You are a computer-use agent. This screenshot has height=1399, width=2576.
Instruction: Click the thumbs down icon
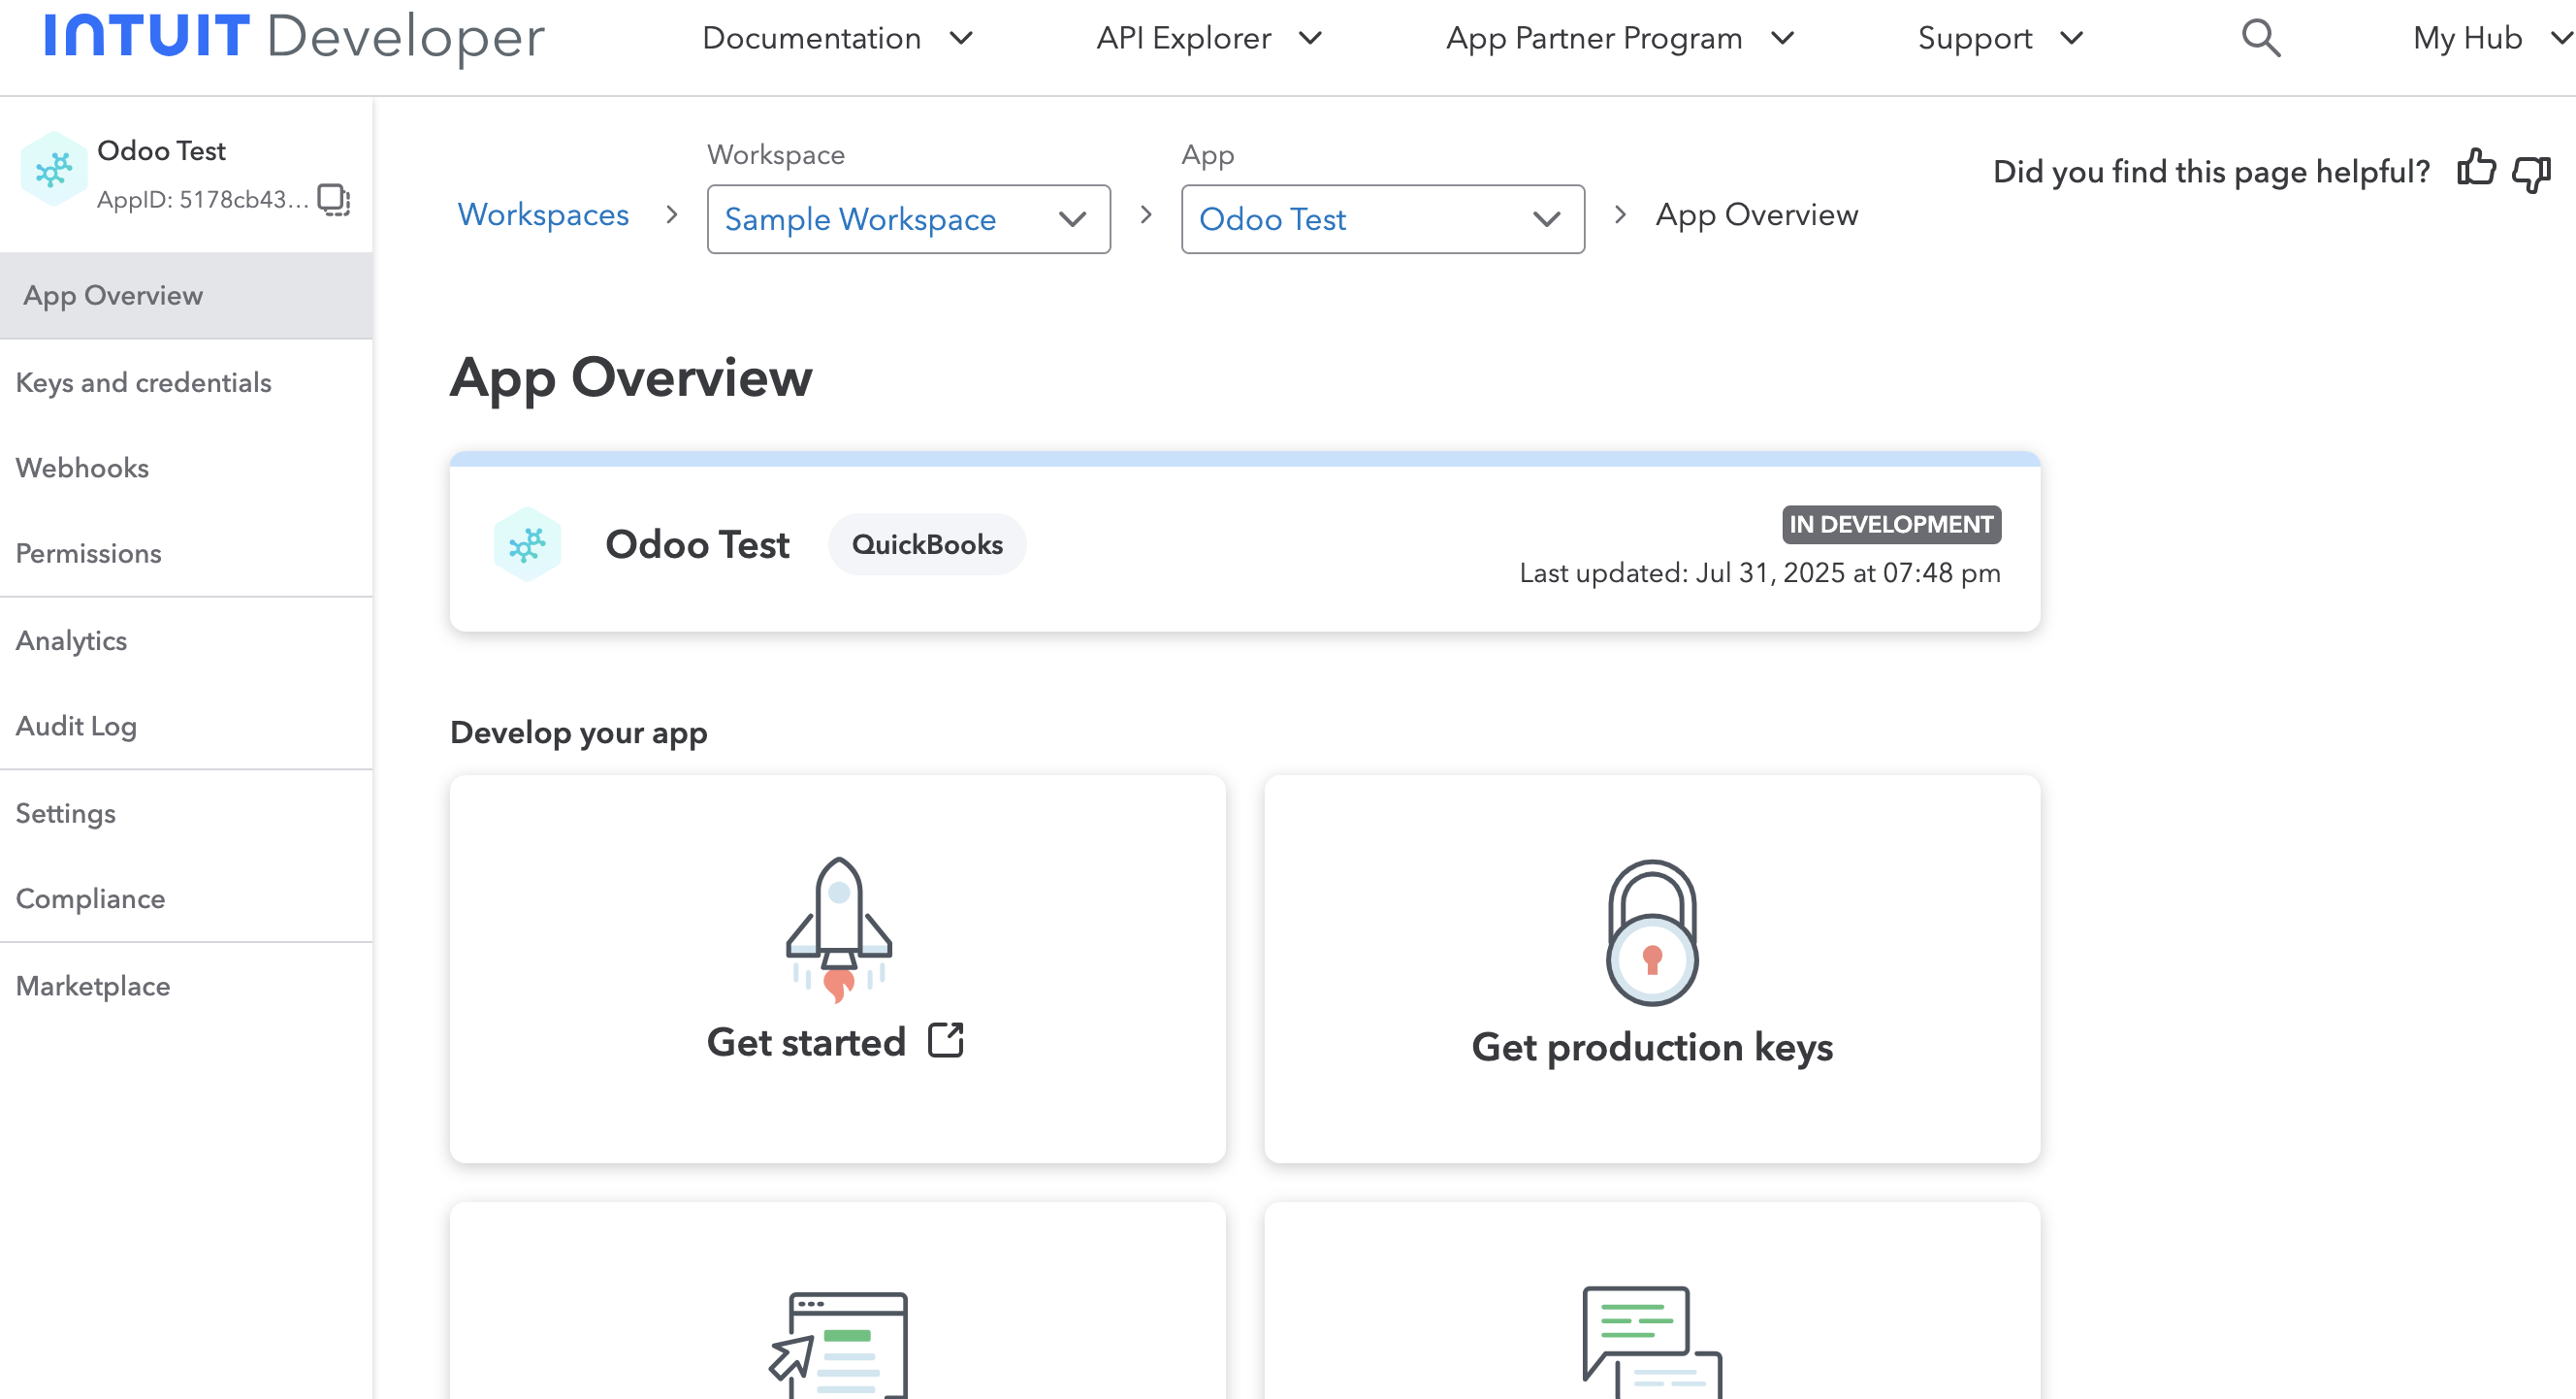coord(2532,173)
